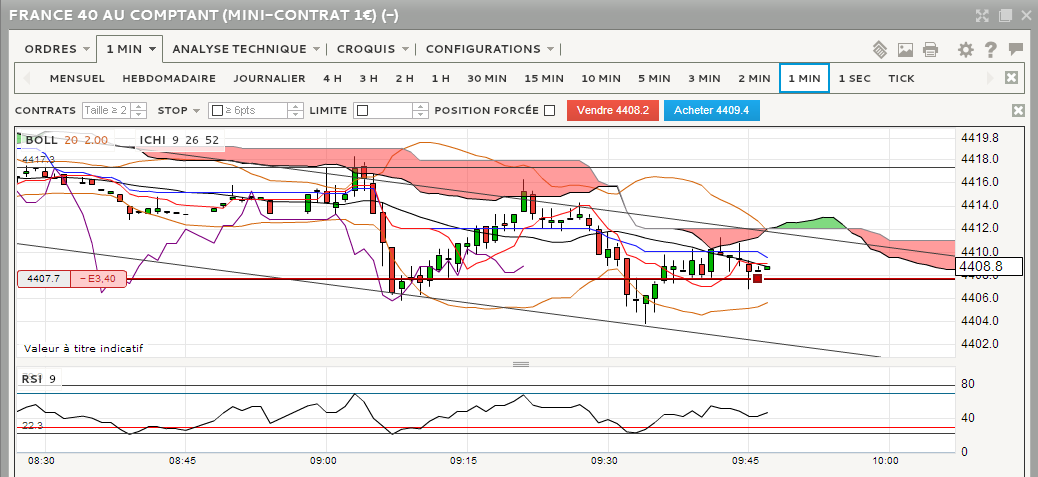1038x477 pixels.
Task: Close the timeframe selector bar
Action: [x=1011, y=78]
